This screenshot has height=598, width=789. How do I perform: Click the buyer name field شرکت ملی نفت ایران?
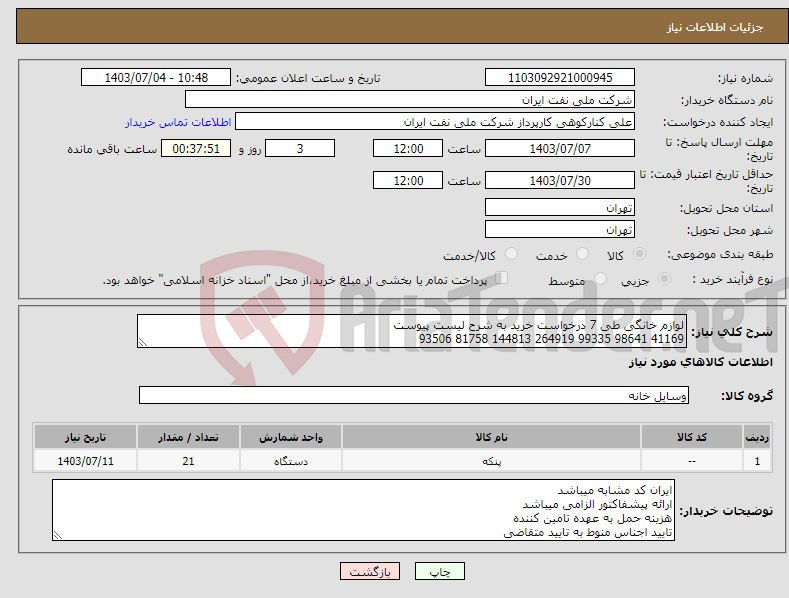(410, 100)
